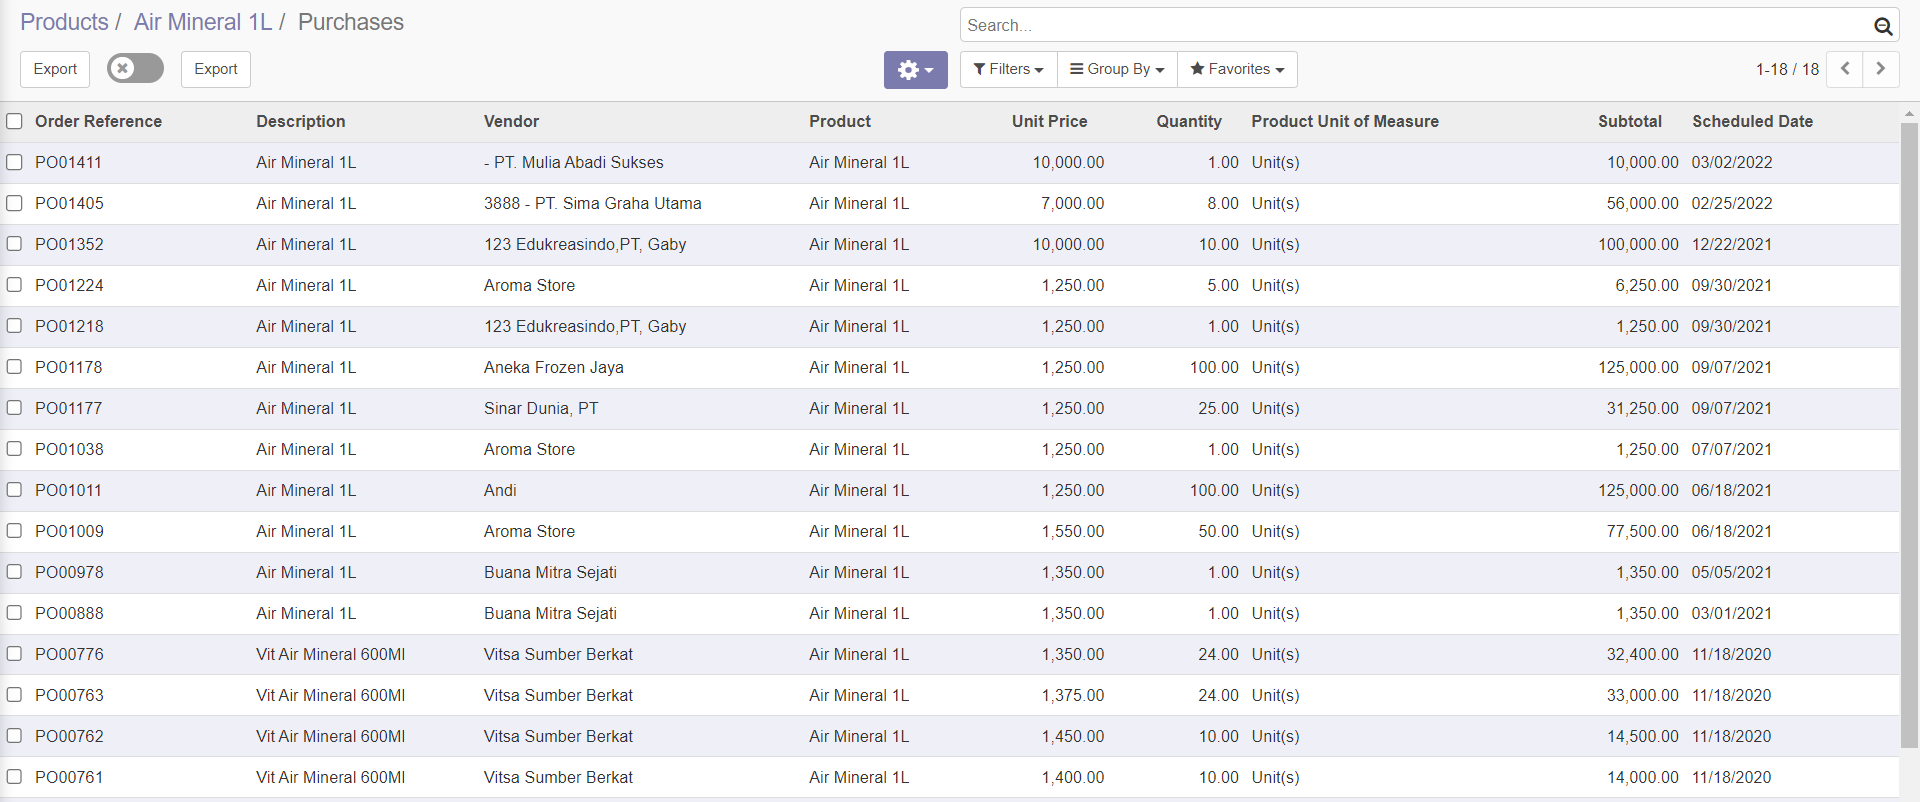Sort by Order Reference column header
This screenshot has height=802, width=1920.
tap(98, 121)
